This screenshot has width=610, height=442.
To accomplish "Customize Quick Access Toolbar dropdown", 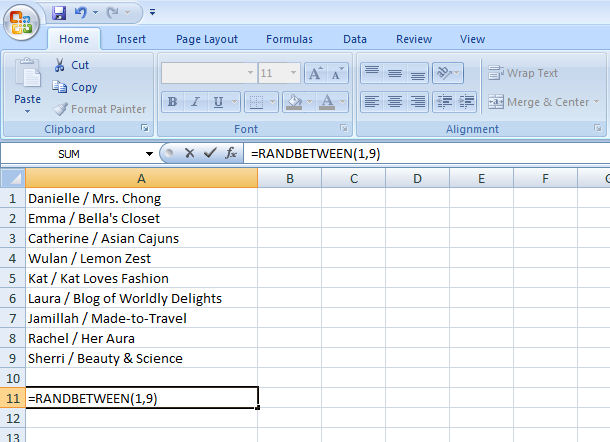I will 152,13.
